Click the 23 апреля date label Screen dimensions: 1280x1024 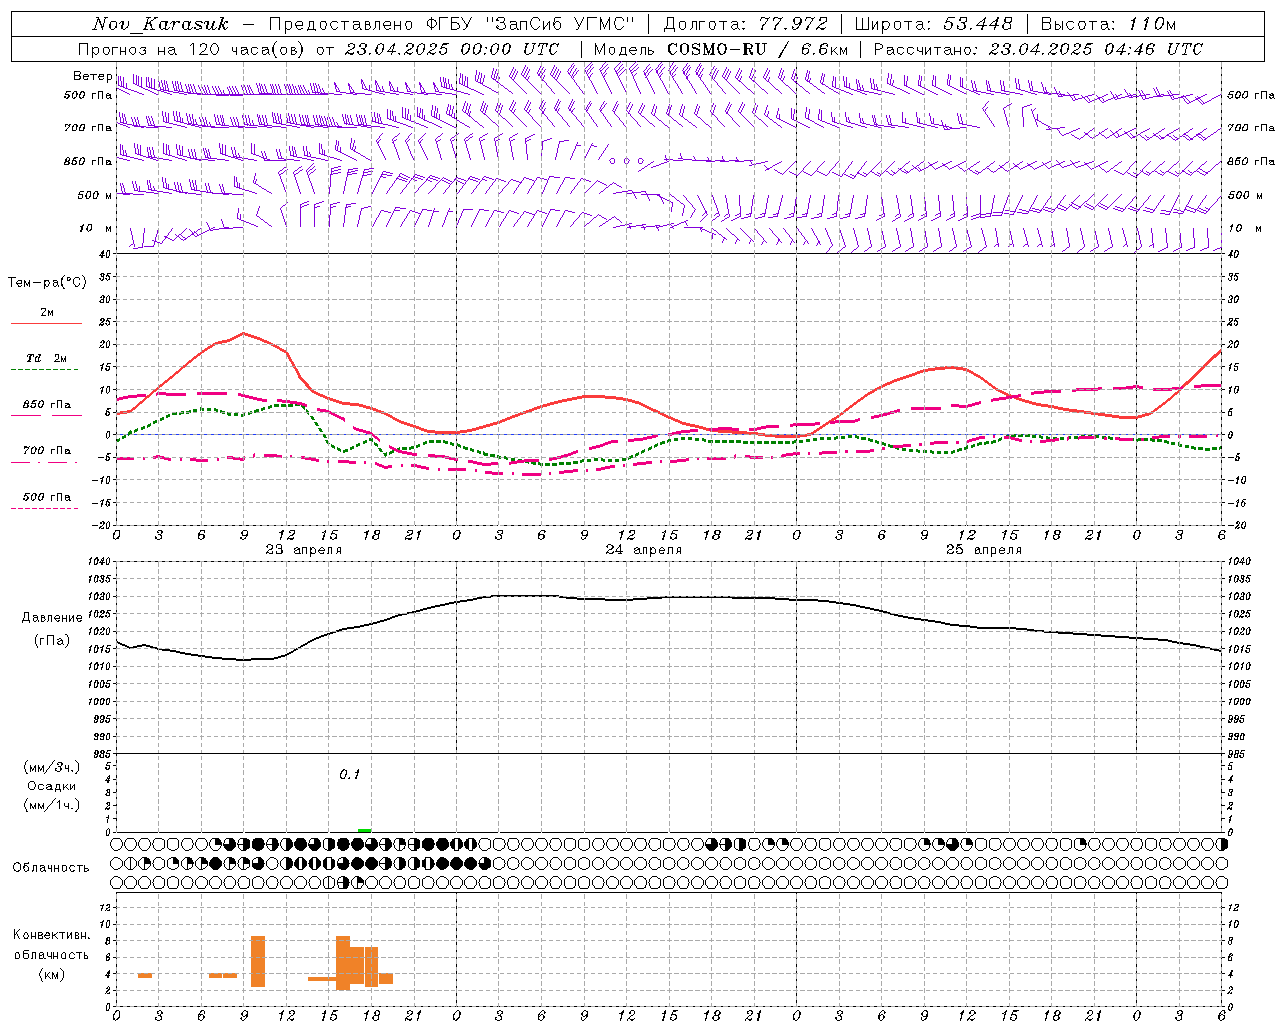coord(303,550)
